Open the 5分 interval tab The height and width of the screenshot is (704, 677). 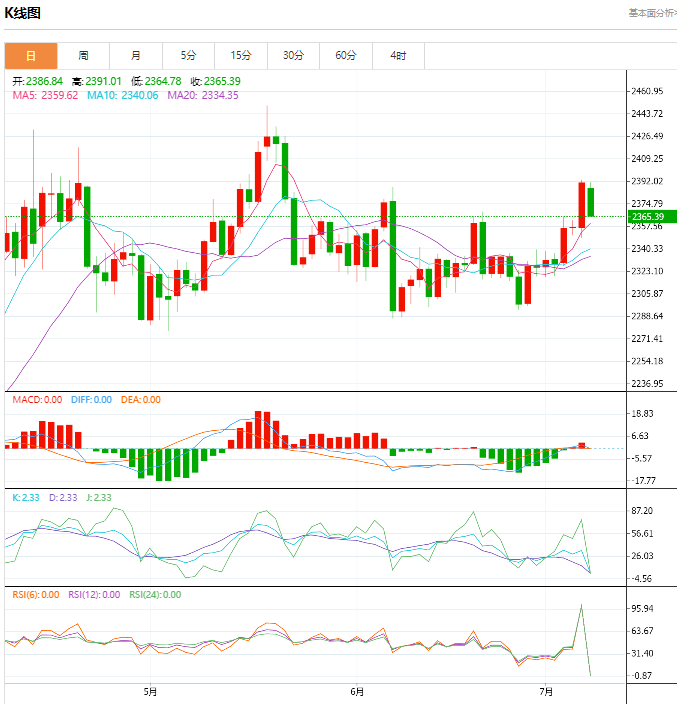[189, 56]
